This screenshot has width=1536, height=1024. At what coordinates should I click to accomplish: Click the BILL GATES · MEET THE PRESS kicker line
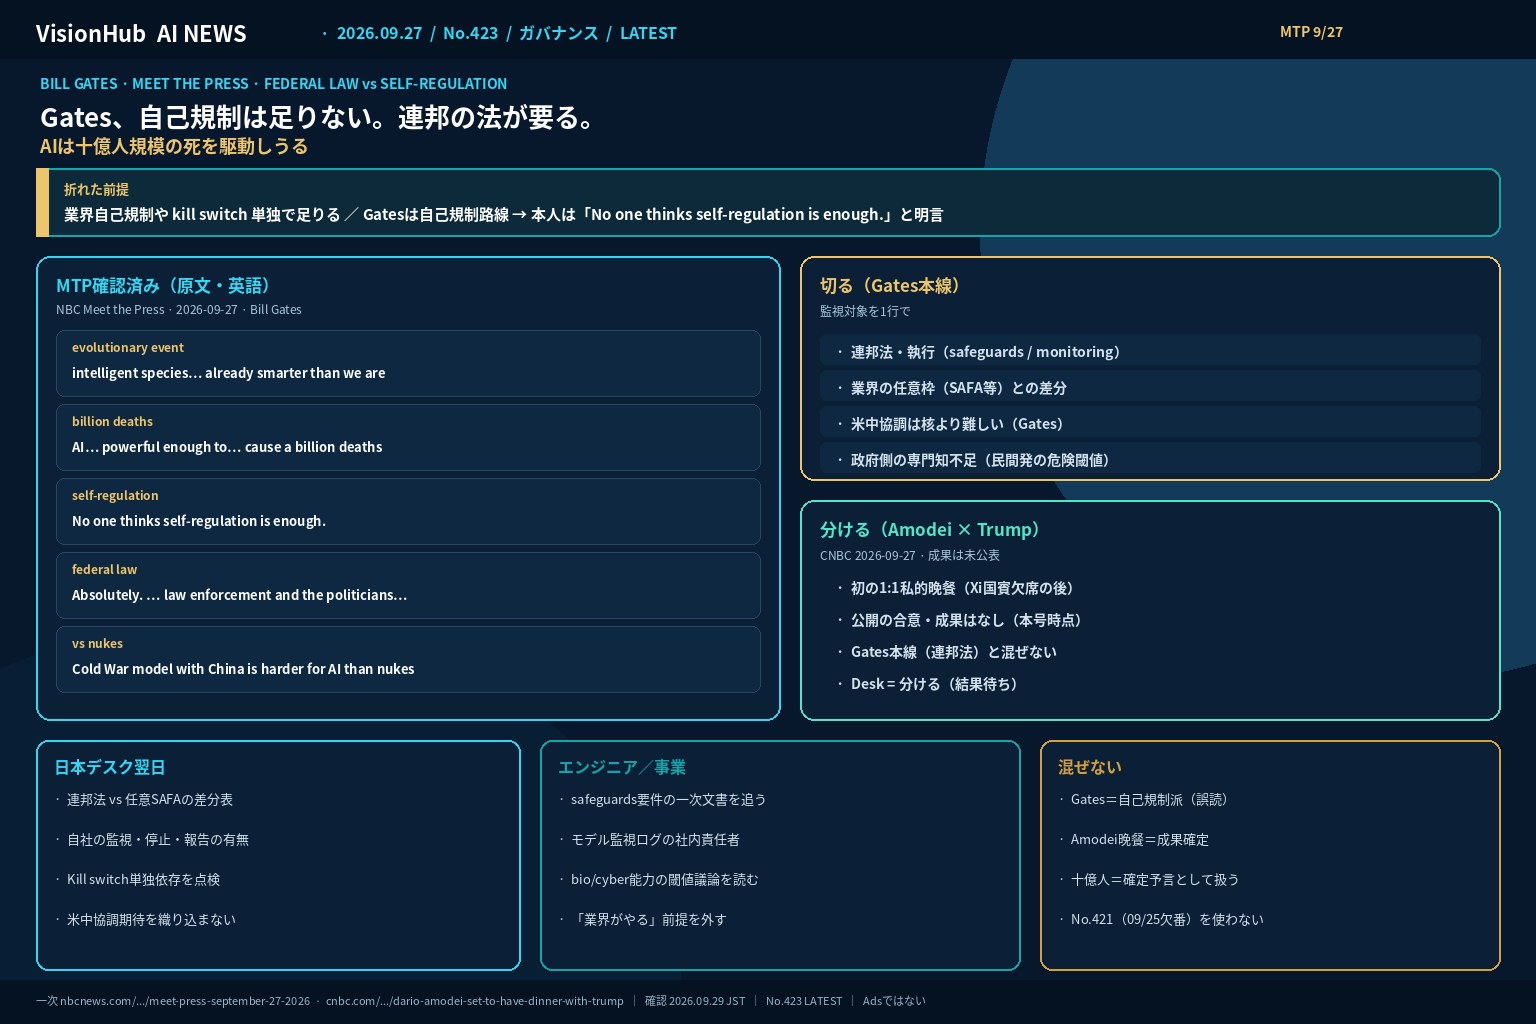[x=273, y=84]
